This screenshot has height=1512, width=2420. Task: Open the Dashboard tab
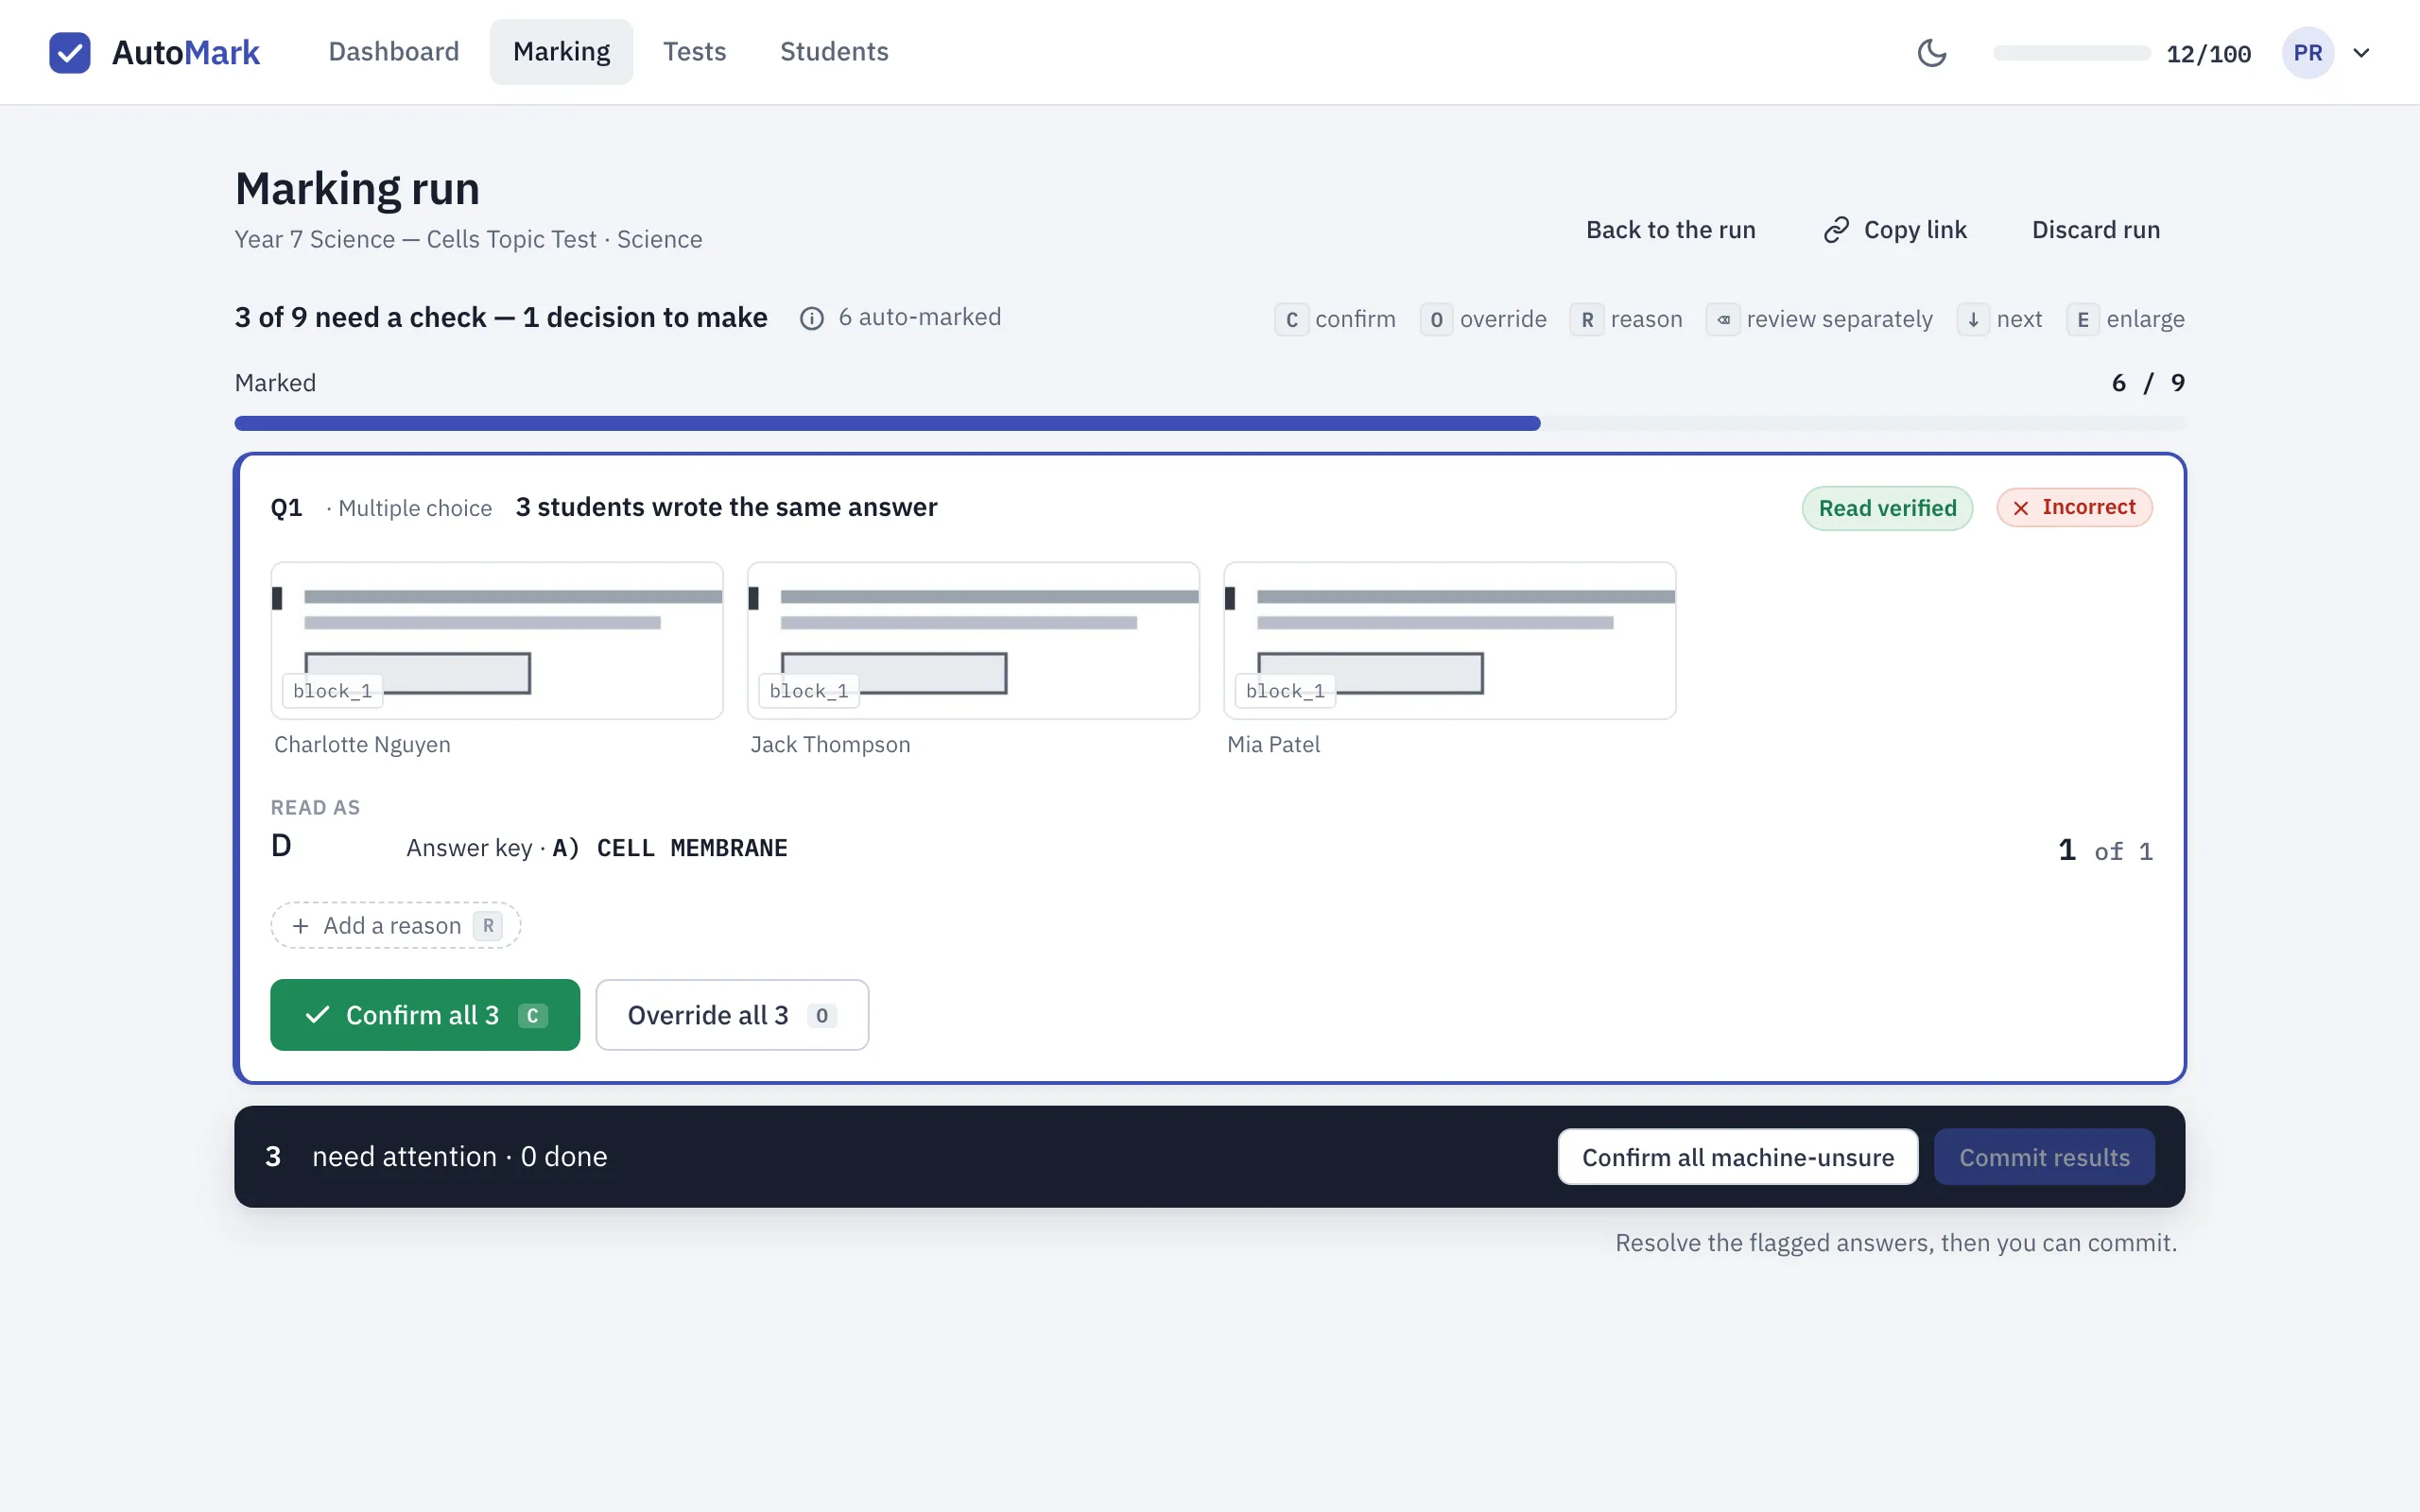click(394, 52)
